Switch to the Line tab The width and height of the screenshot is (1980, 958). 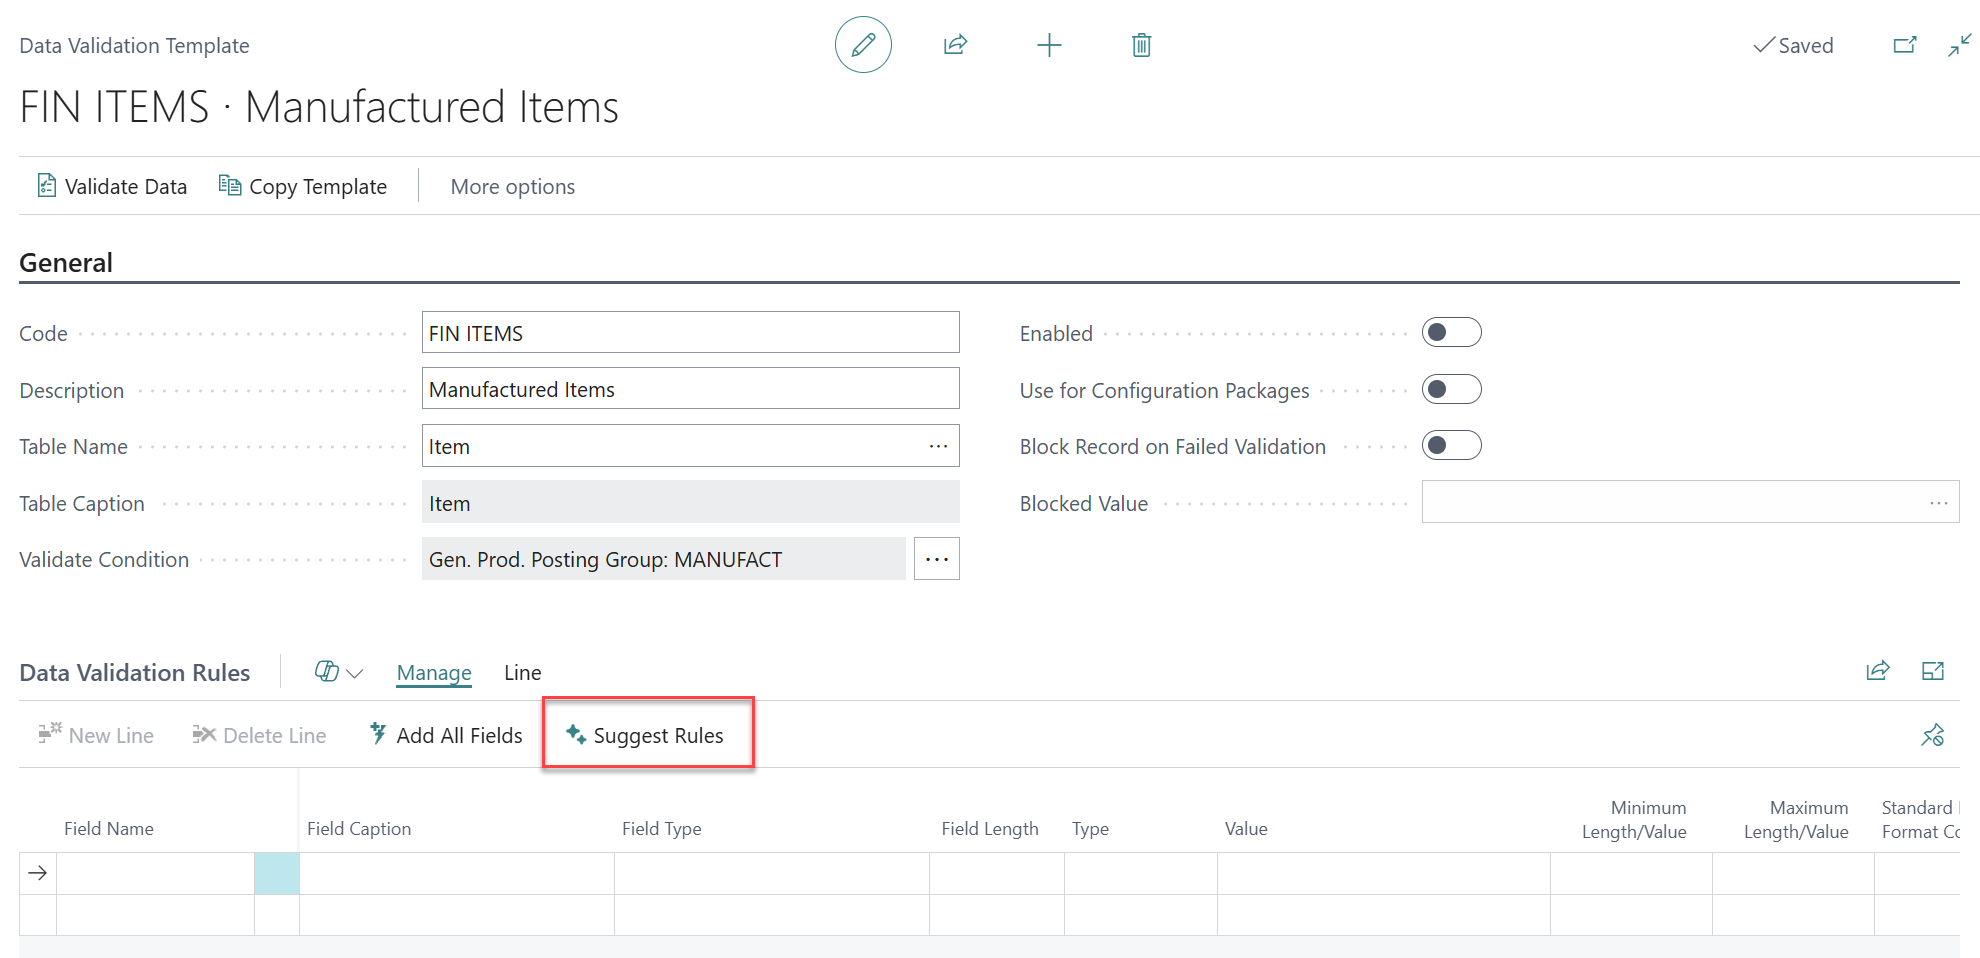522,672
